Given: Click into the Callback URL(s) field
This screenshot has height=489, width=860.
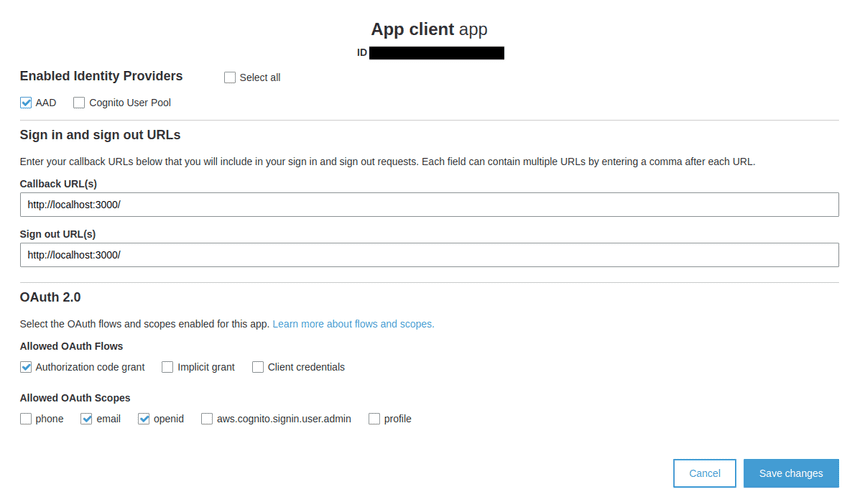Looking at the screenshot, I should click(429, 204).
